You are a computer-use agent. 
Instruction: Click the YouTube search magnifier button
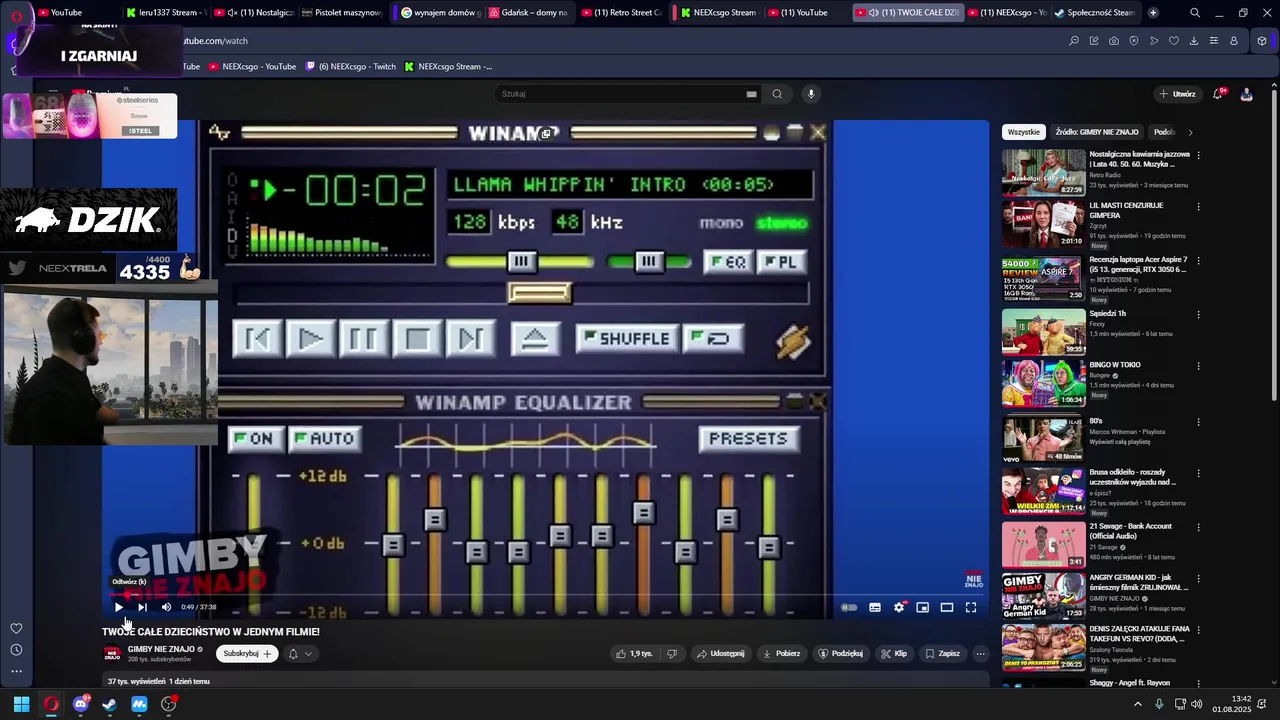(777, 94)
